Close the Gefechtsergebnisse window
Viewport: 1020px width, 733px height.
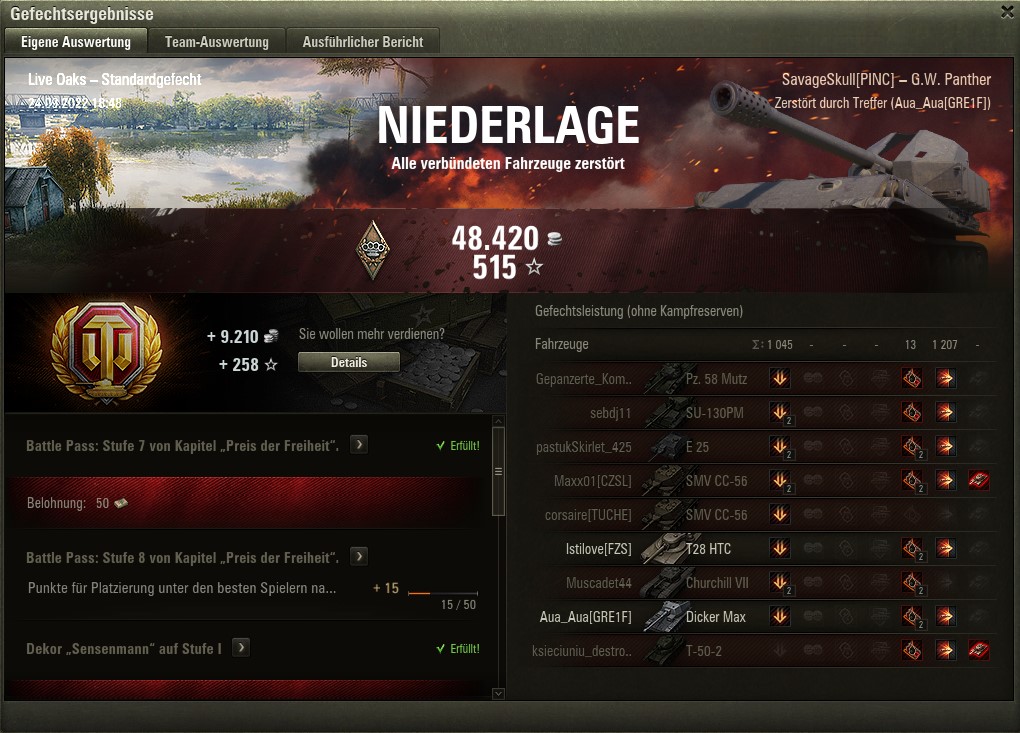[x=1007, y=12]
